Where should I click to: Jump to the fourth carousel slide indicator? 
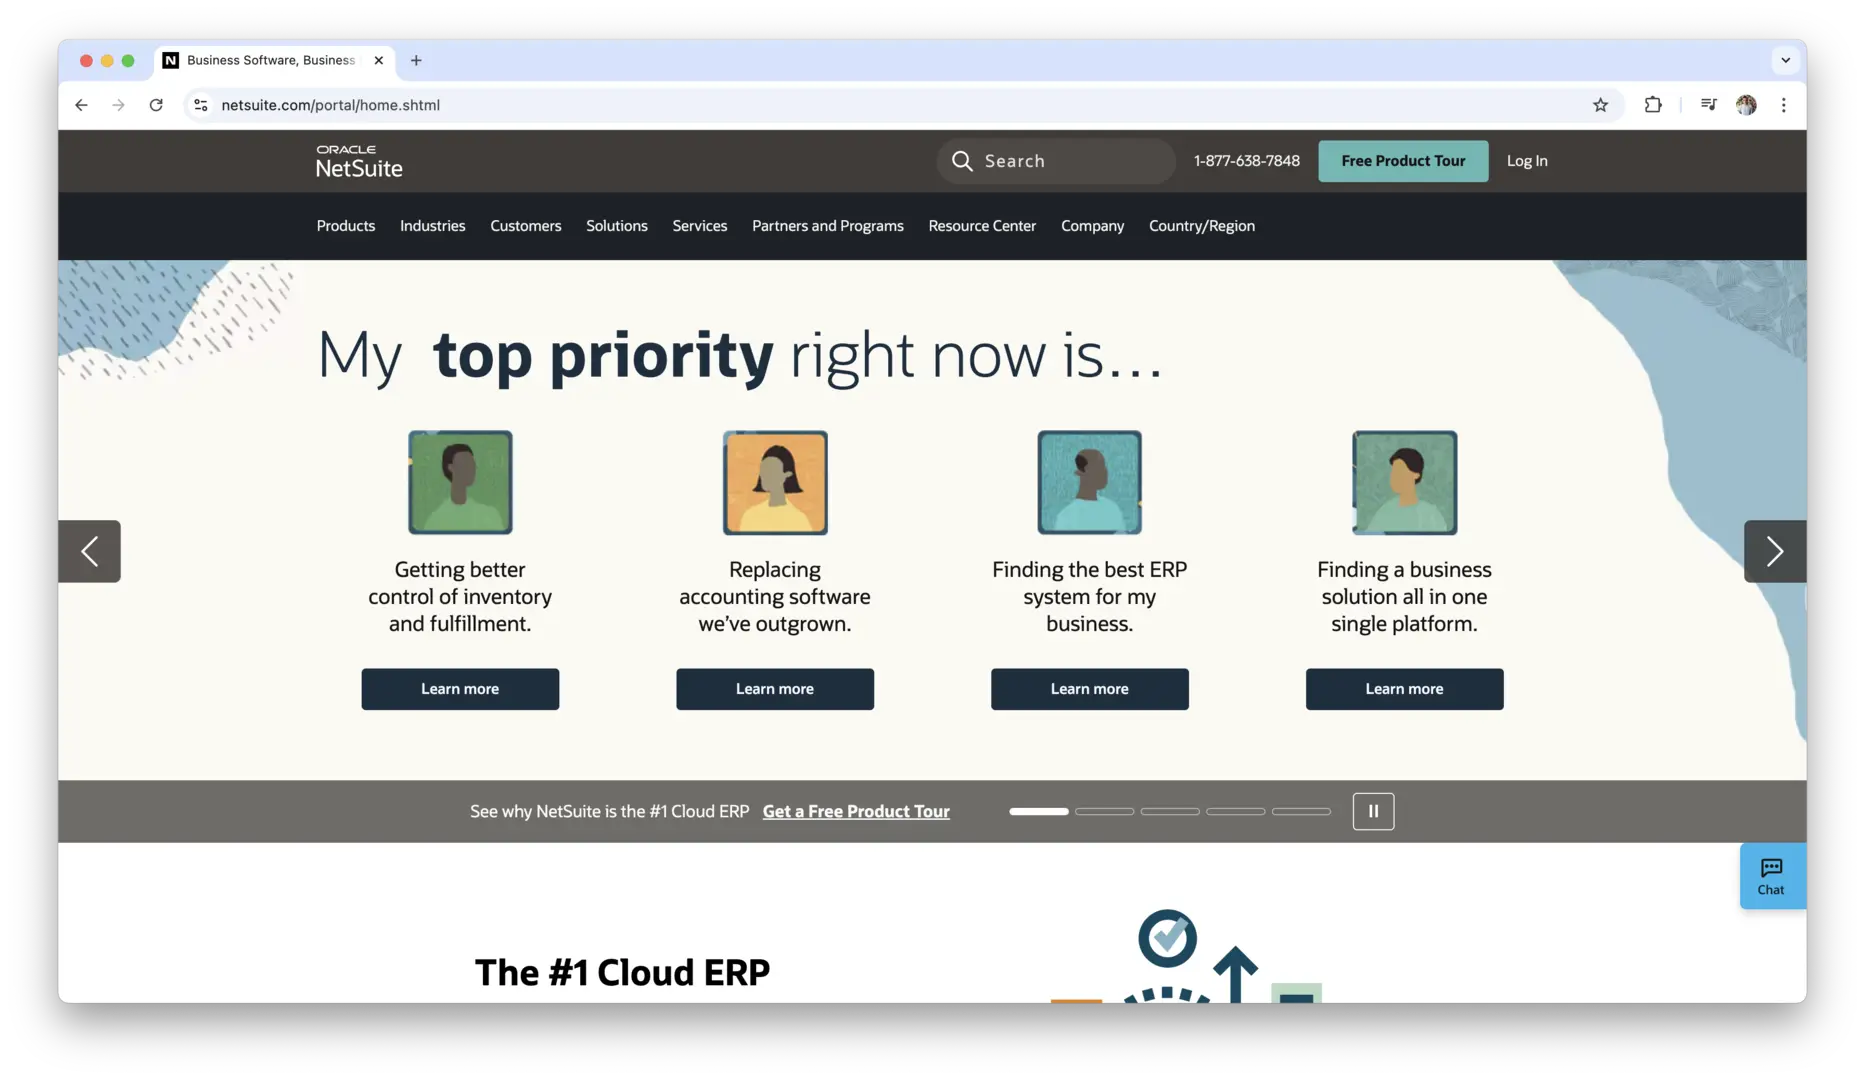[x=1236, y=812]
